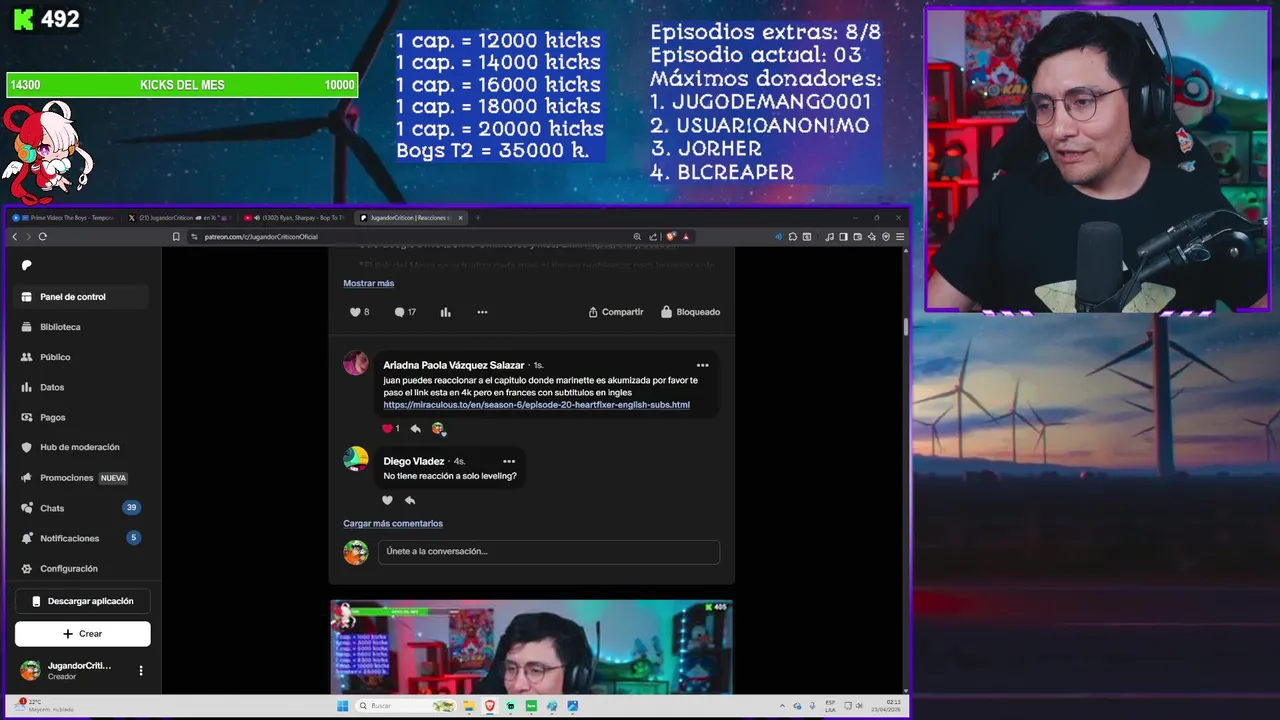The width and height of the screenshot is (1280, 720).
Task: Bookmark this page icon
Action: (x=176, y=237)
